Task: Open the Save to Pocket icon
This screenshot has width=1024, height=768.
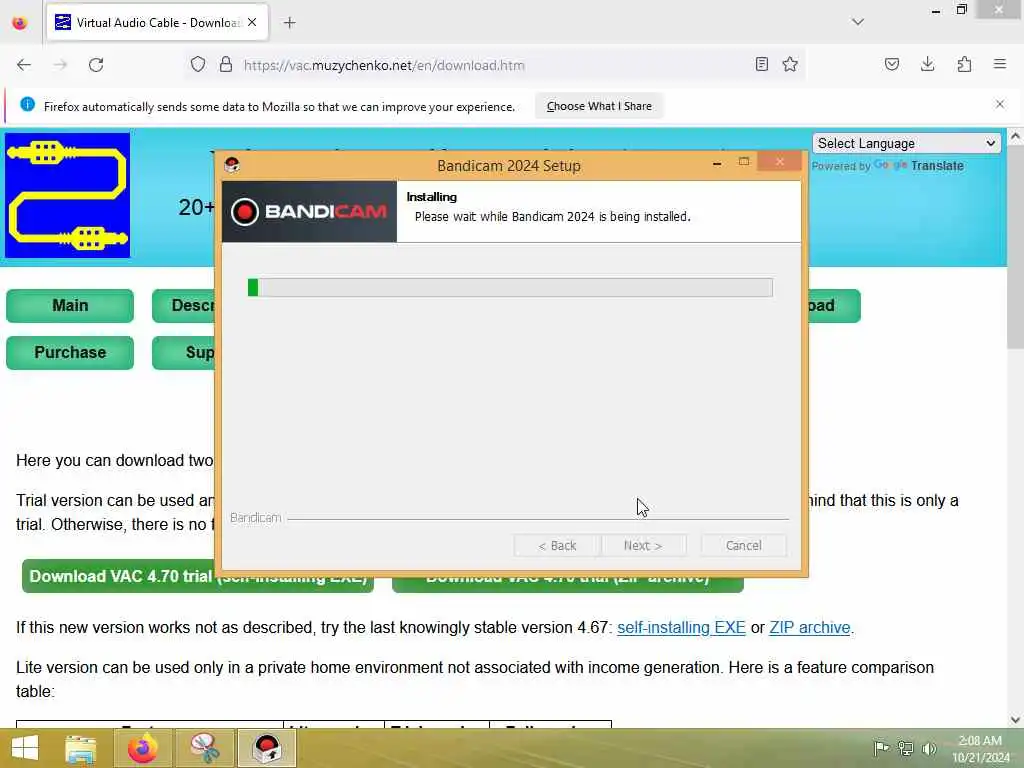Action: [x=891, y=64]
